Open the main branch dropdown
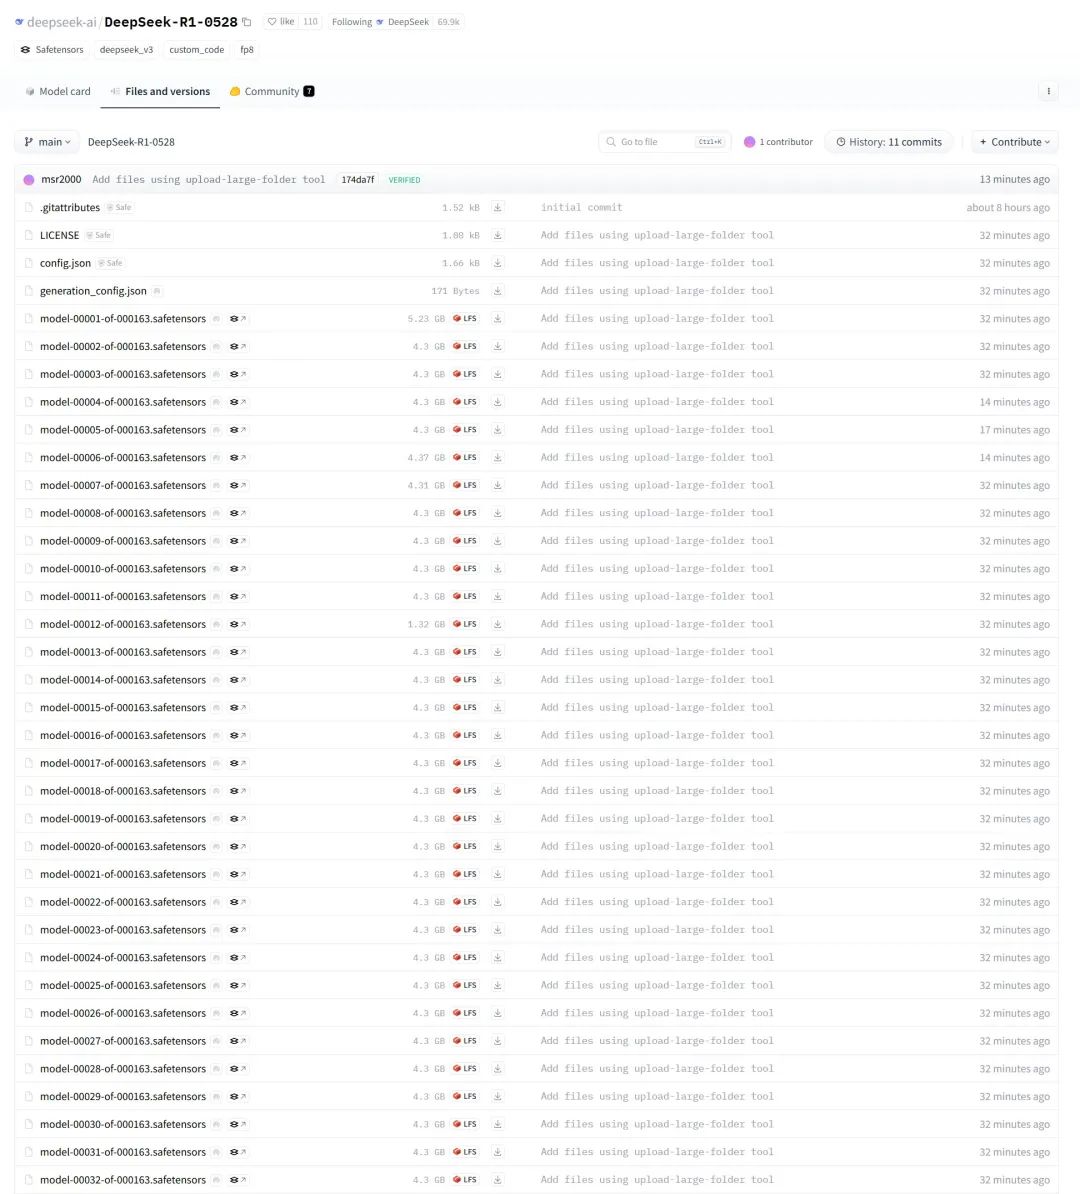The height and width of the screenshot is (1194, 1080). [x=47, y=142]
